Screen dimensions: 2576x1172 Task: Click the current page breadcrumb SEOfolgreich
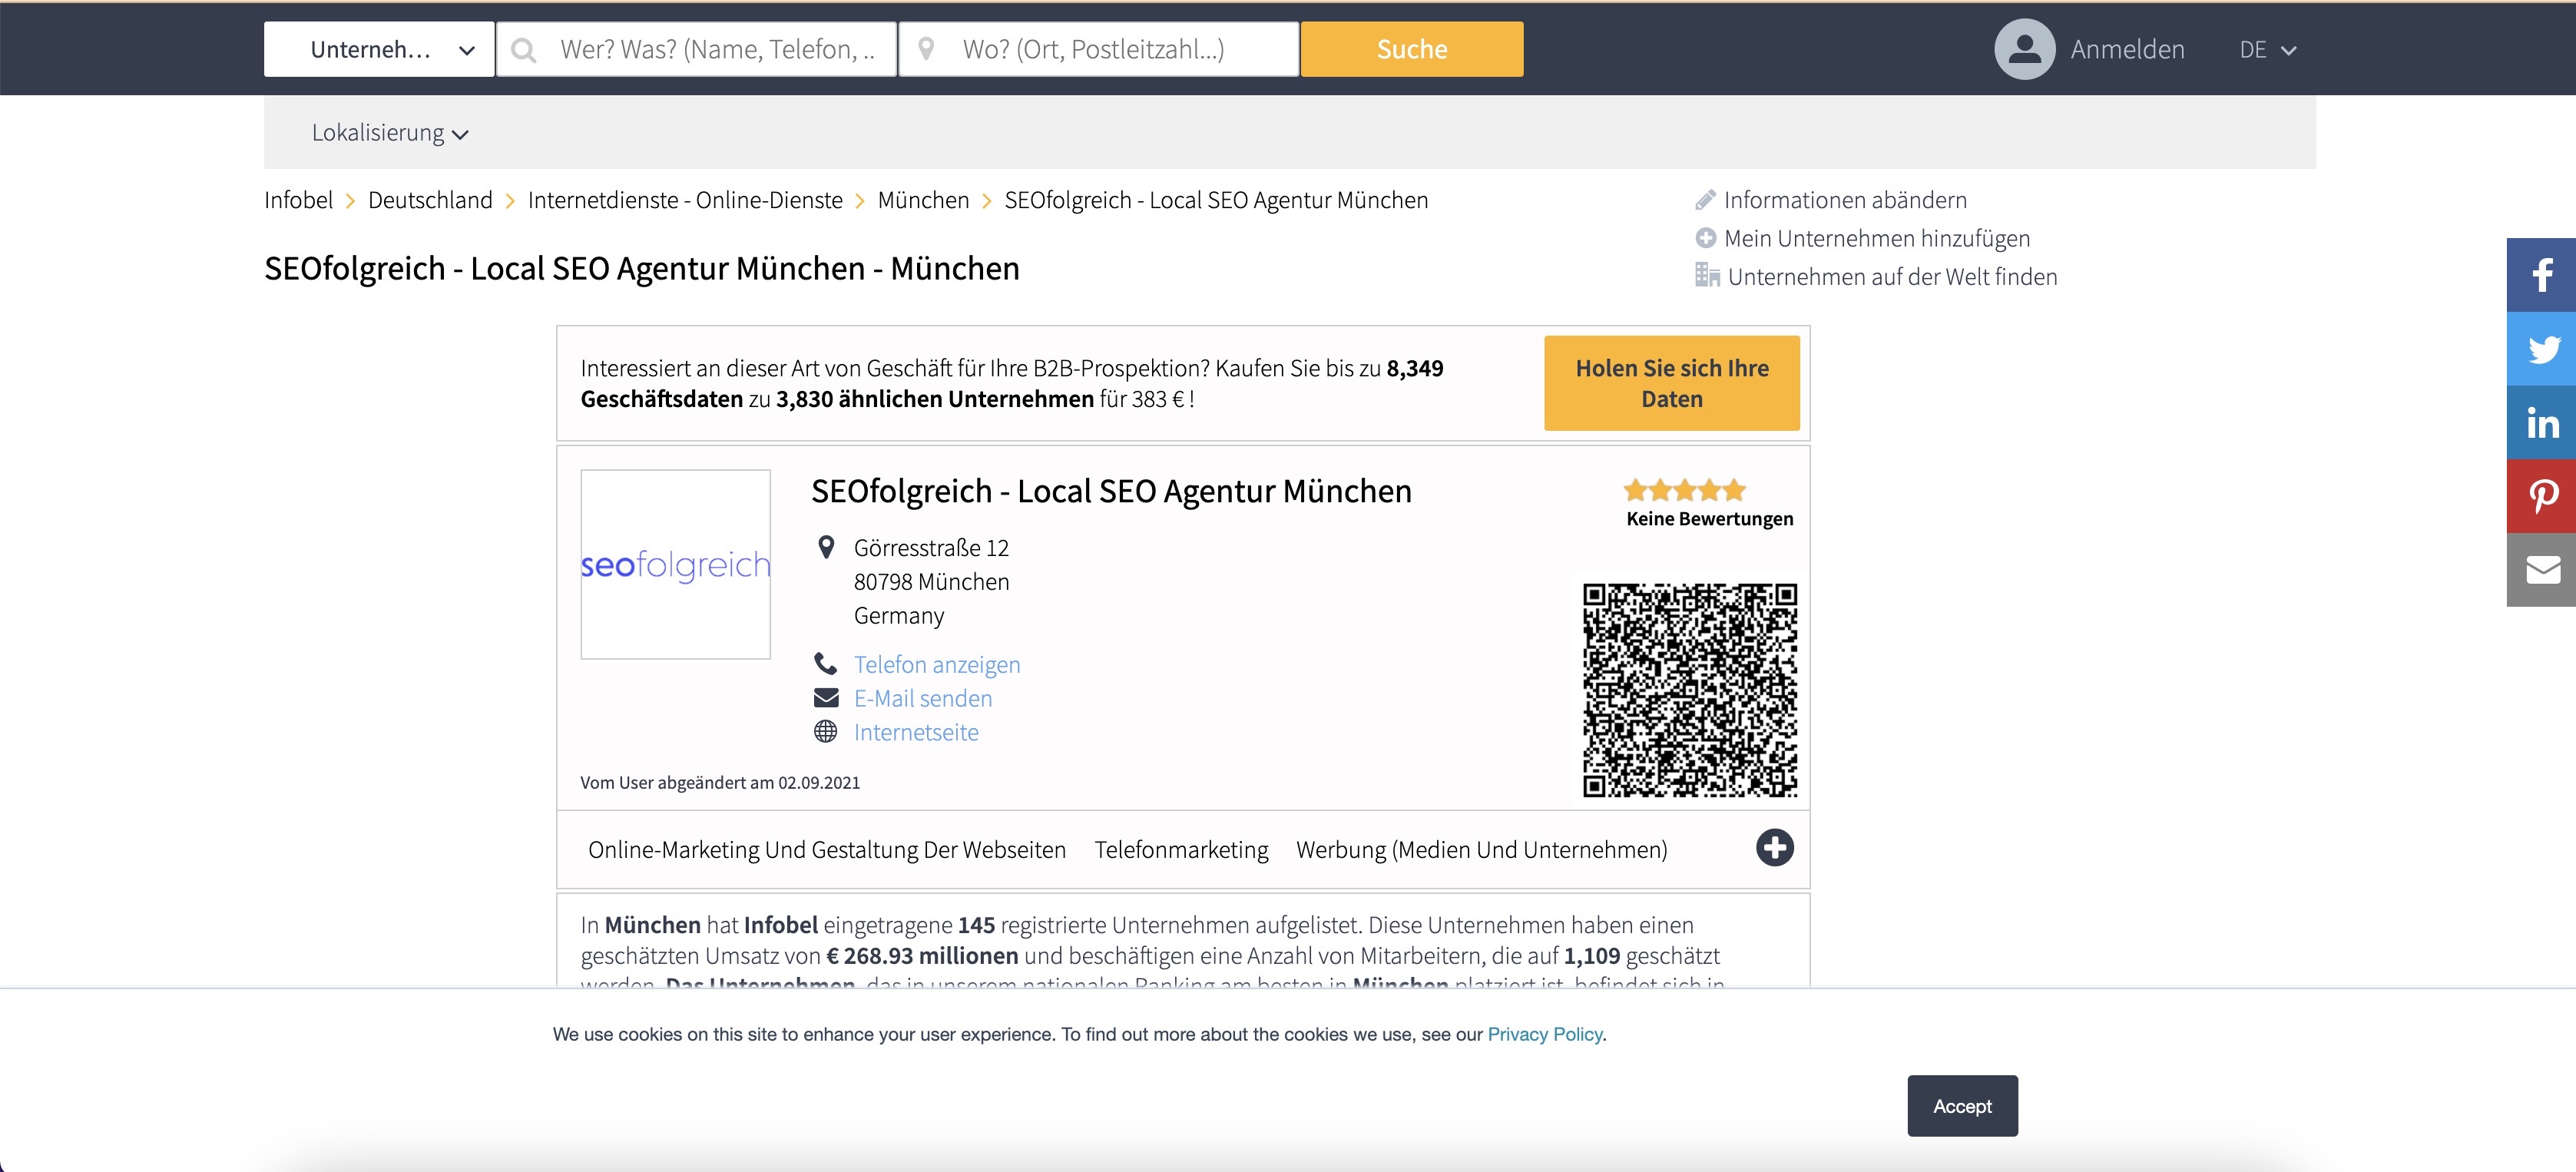pyautogui.click(x=1215, y=200)
